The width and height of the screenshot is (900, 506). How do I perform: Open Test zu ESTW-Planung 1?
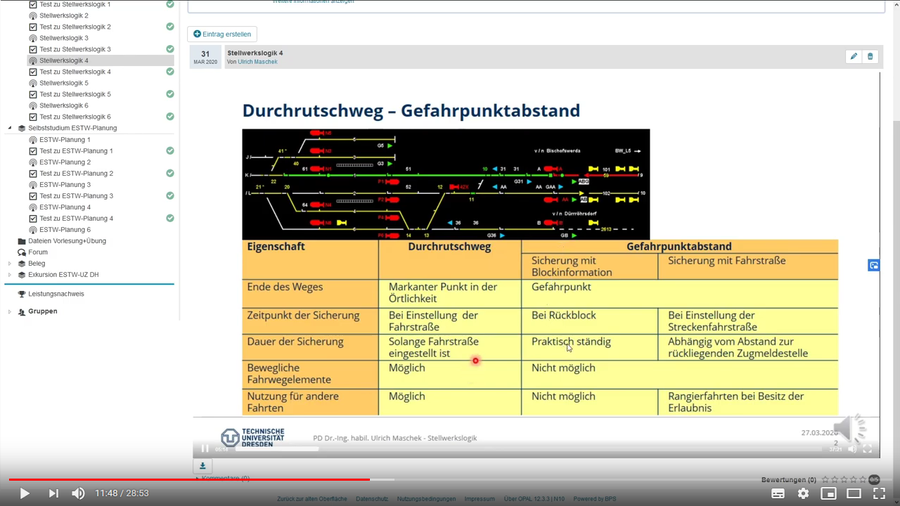point(76,151)
